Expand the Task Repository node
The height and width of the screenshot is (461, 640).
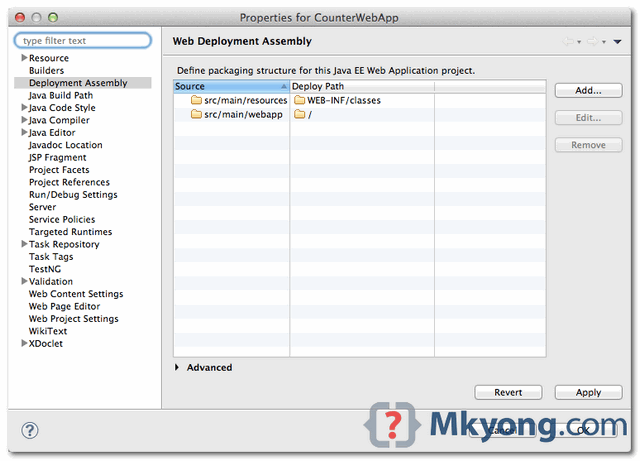coord(24,244)
